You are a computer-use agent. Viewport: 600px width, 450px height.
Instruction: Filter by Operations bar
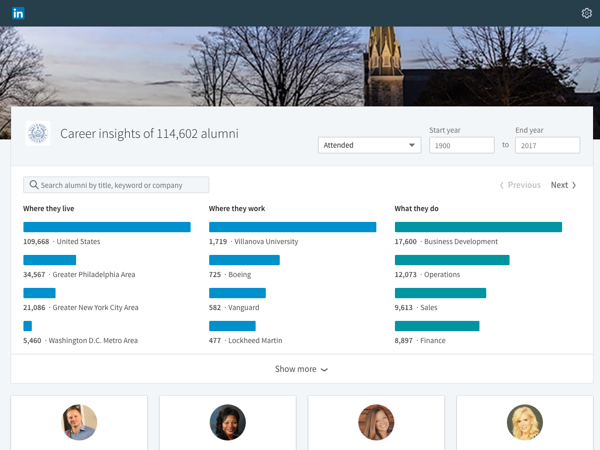tap(452, 260)
